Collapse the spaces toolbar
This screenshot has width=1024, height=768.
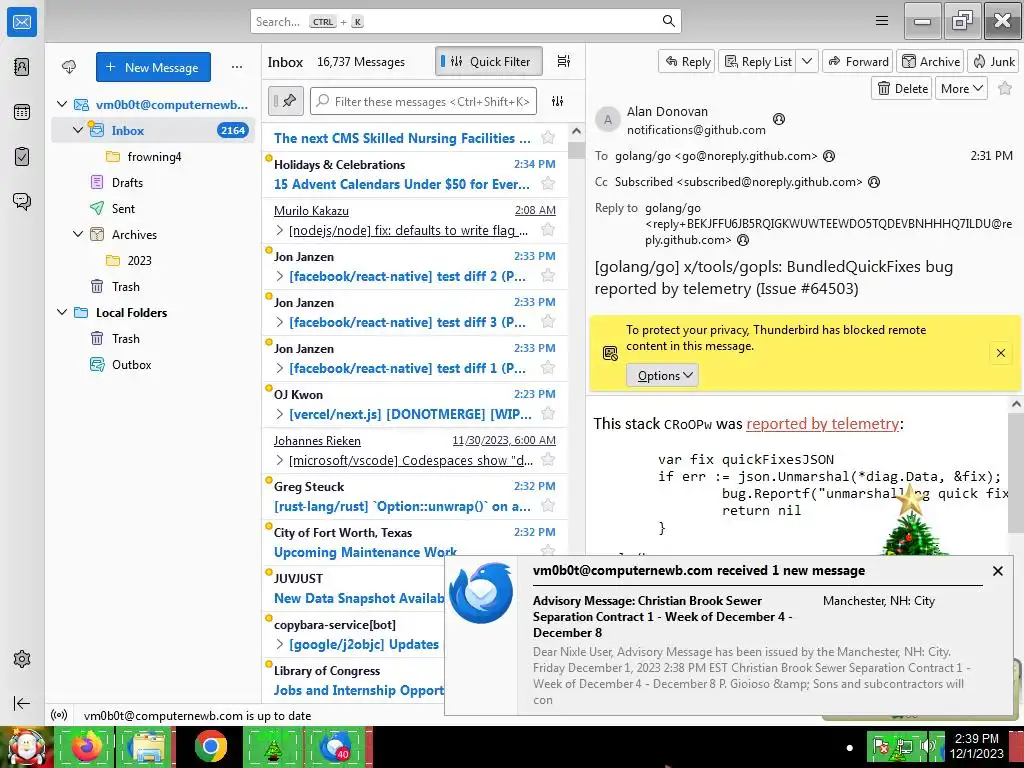[22, 703]
